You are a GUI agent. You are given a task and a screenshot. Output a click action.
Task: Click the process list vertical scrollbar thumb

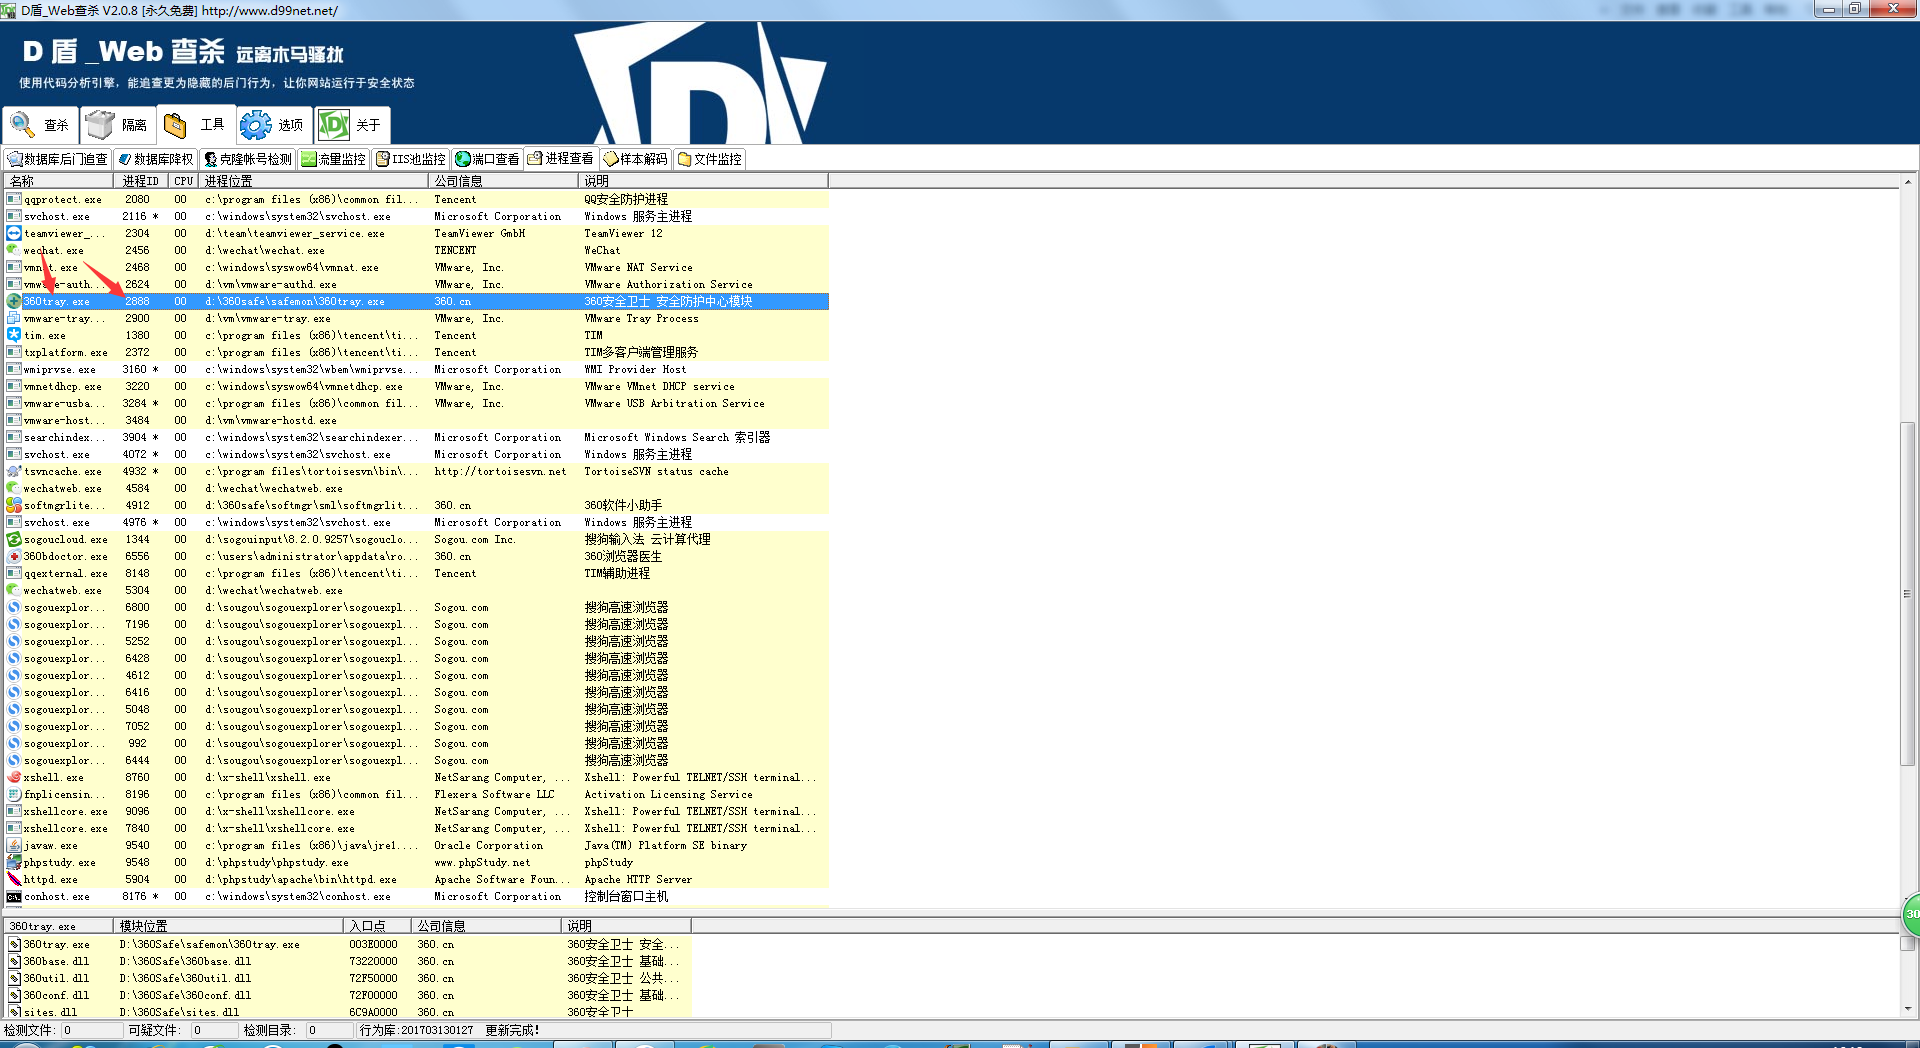(x=1908, y=593)
